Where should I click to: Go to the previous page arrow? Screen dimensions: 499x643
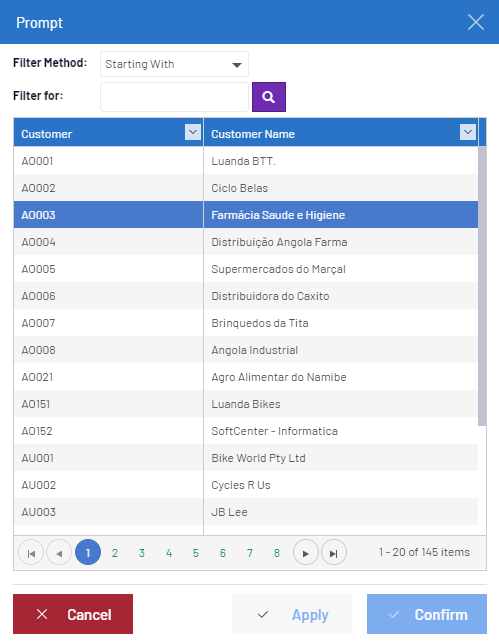(59, 552)
